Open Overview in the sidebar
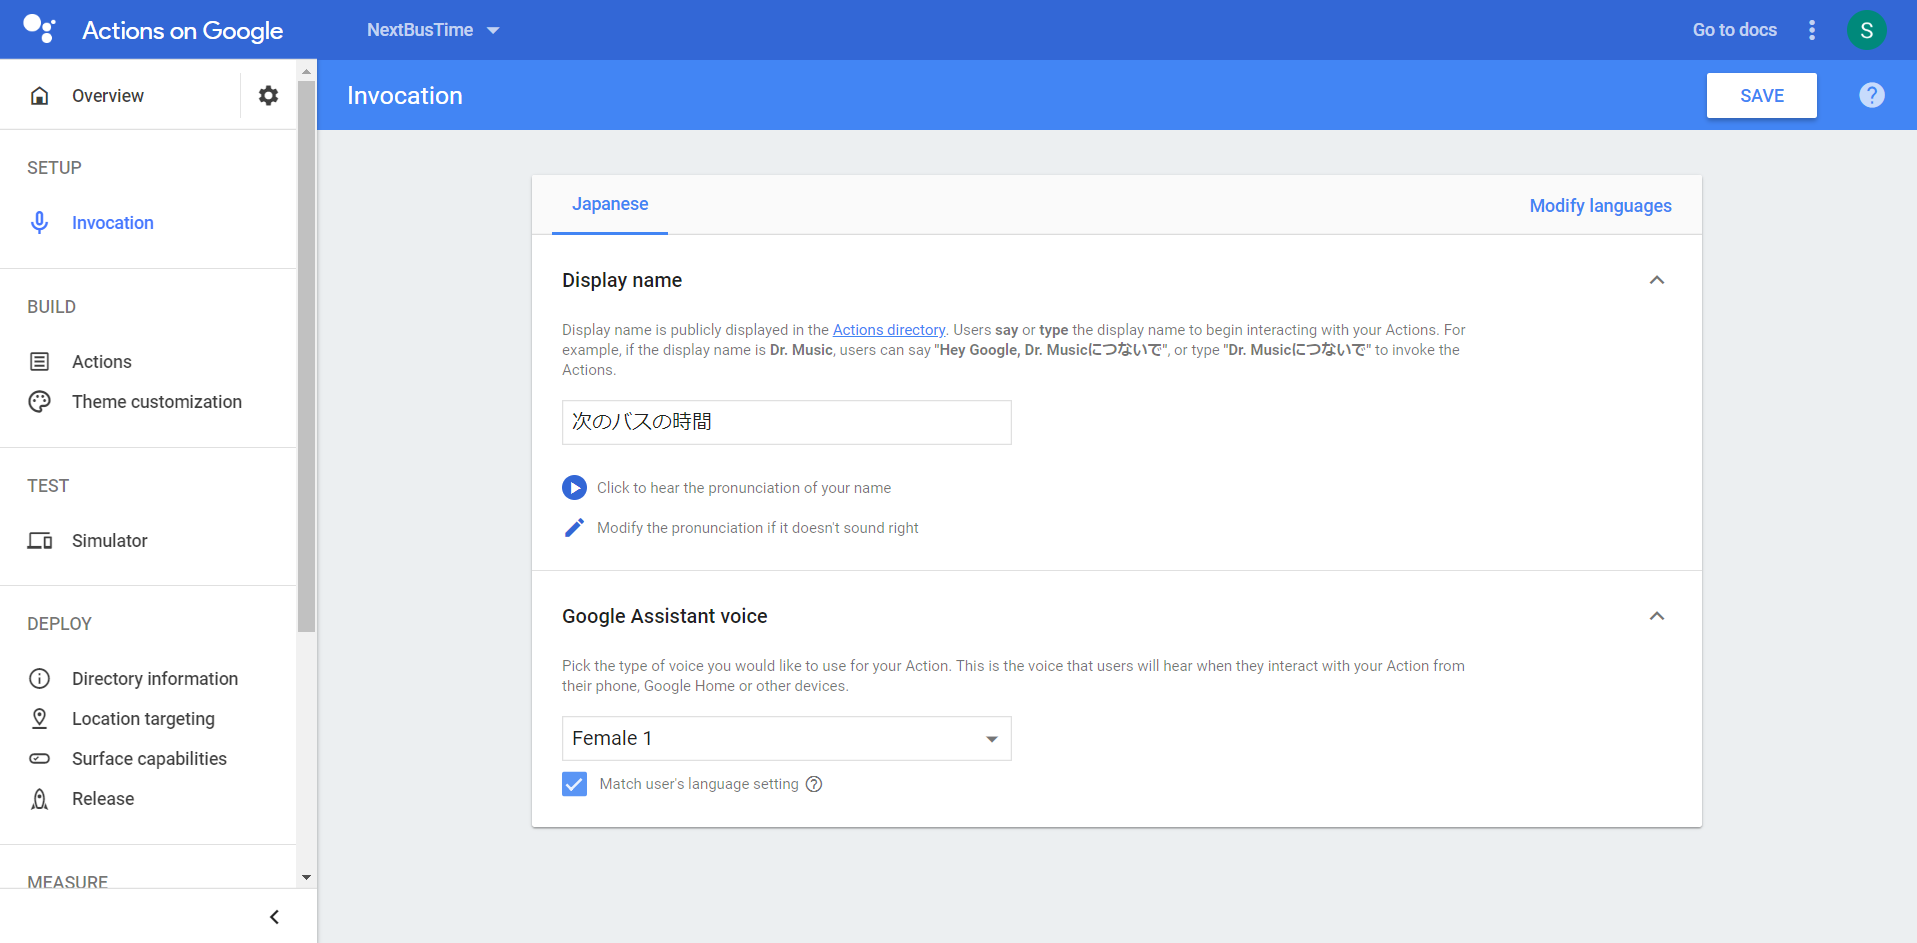Viewport: 1917px width, 943px height. pyautogui.click(x=108, y=96)
